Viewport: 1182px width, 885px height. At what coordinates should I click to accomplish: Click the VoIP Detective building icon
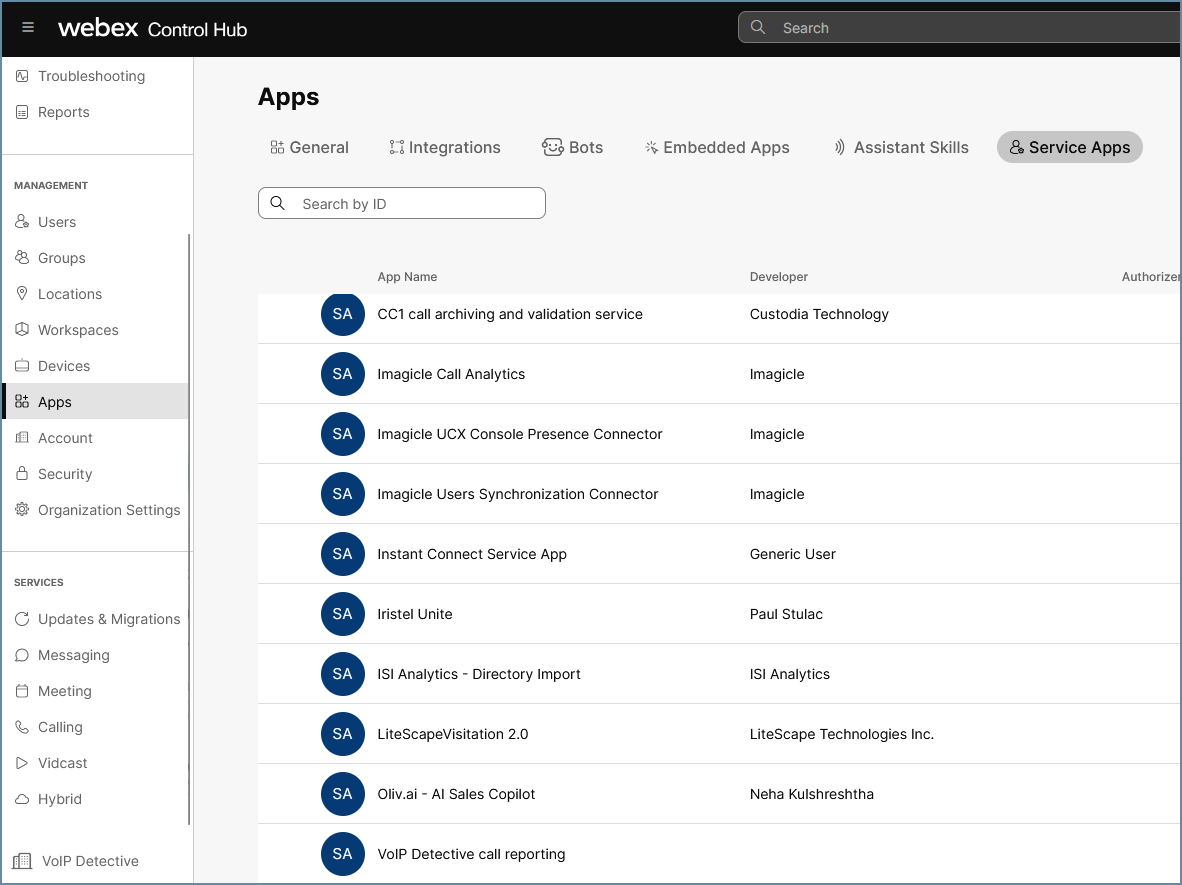click(23, 861)
